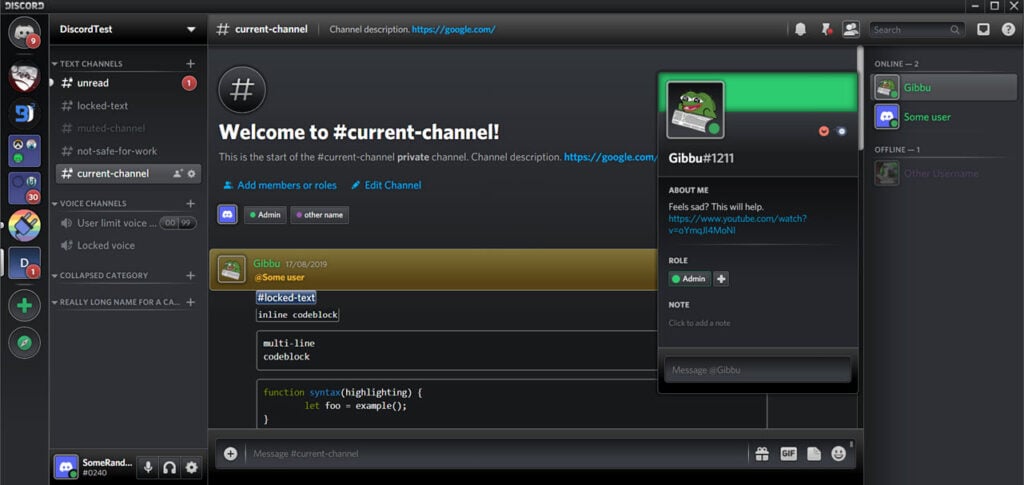The image size is (1024, 485).
Task: Open current-channel edit settings gear
Action: [x=191, y=174]
